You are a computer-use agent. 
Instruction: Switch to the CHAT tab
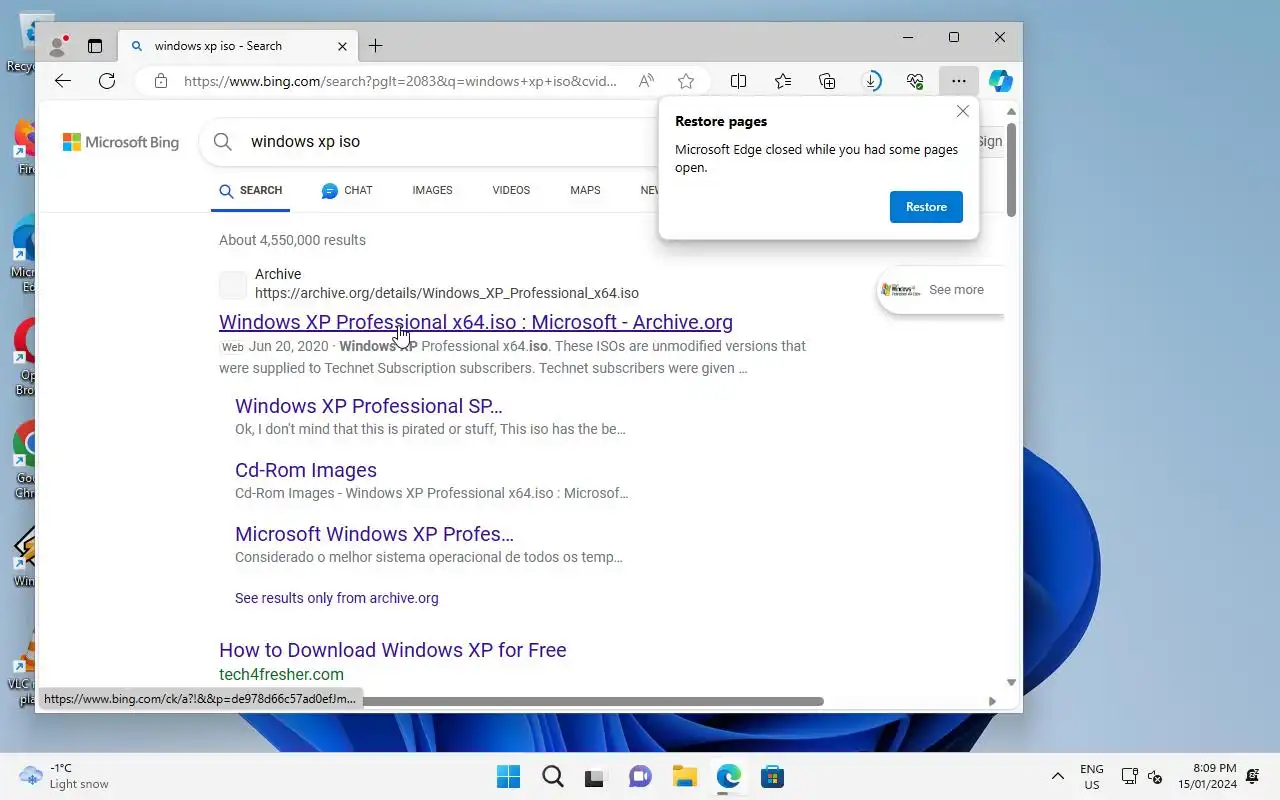tap(347, 190)
